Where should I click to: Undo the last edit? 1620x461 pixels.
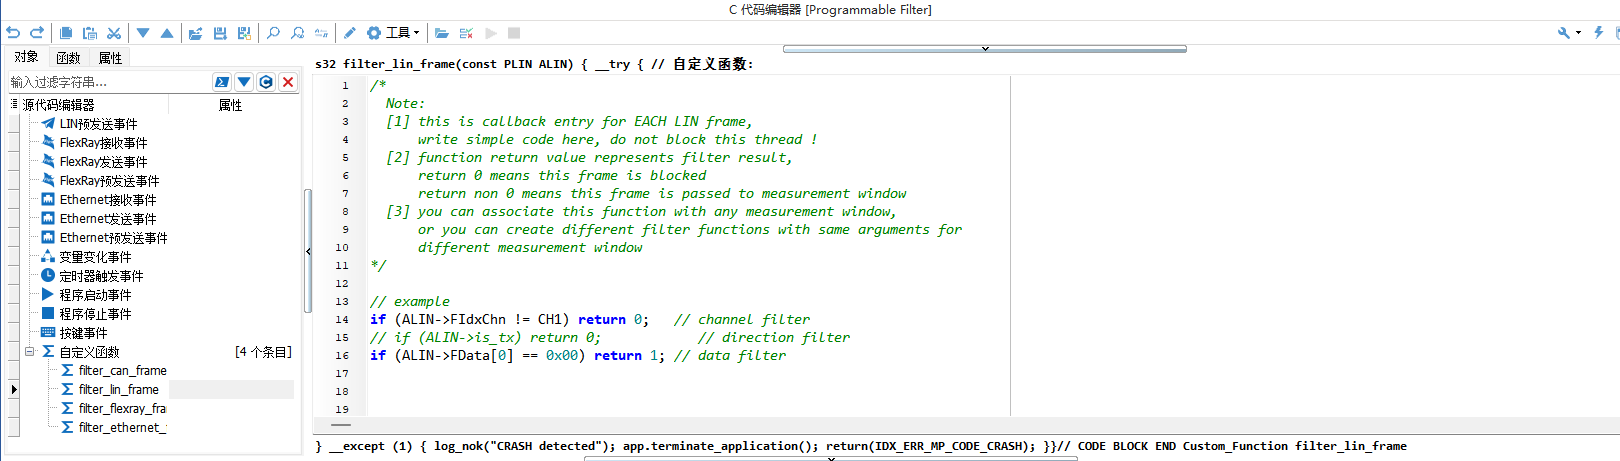[13, 33]
